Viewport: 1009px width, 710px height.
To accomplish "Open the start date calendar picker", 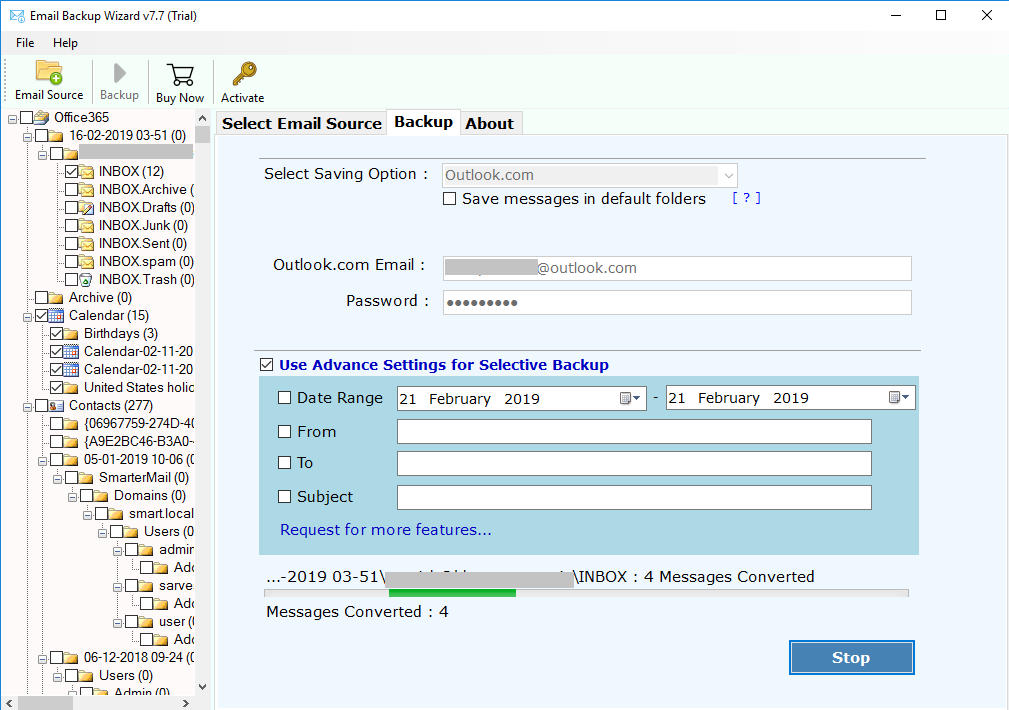I will click(630, 398).
